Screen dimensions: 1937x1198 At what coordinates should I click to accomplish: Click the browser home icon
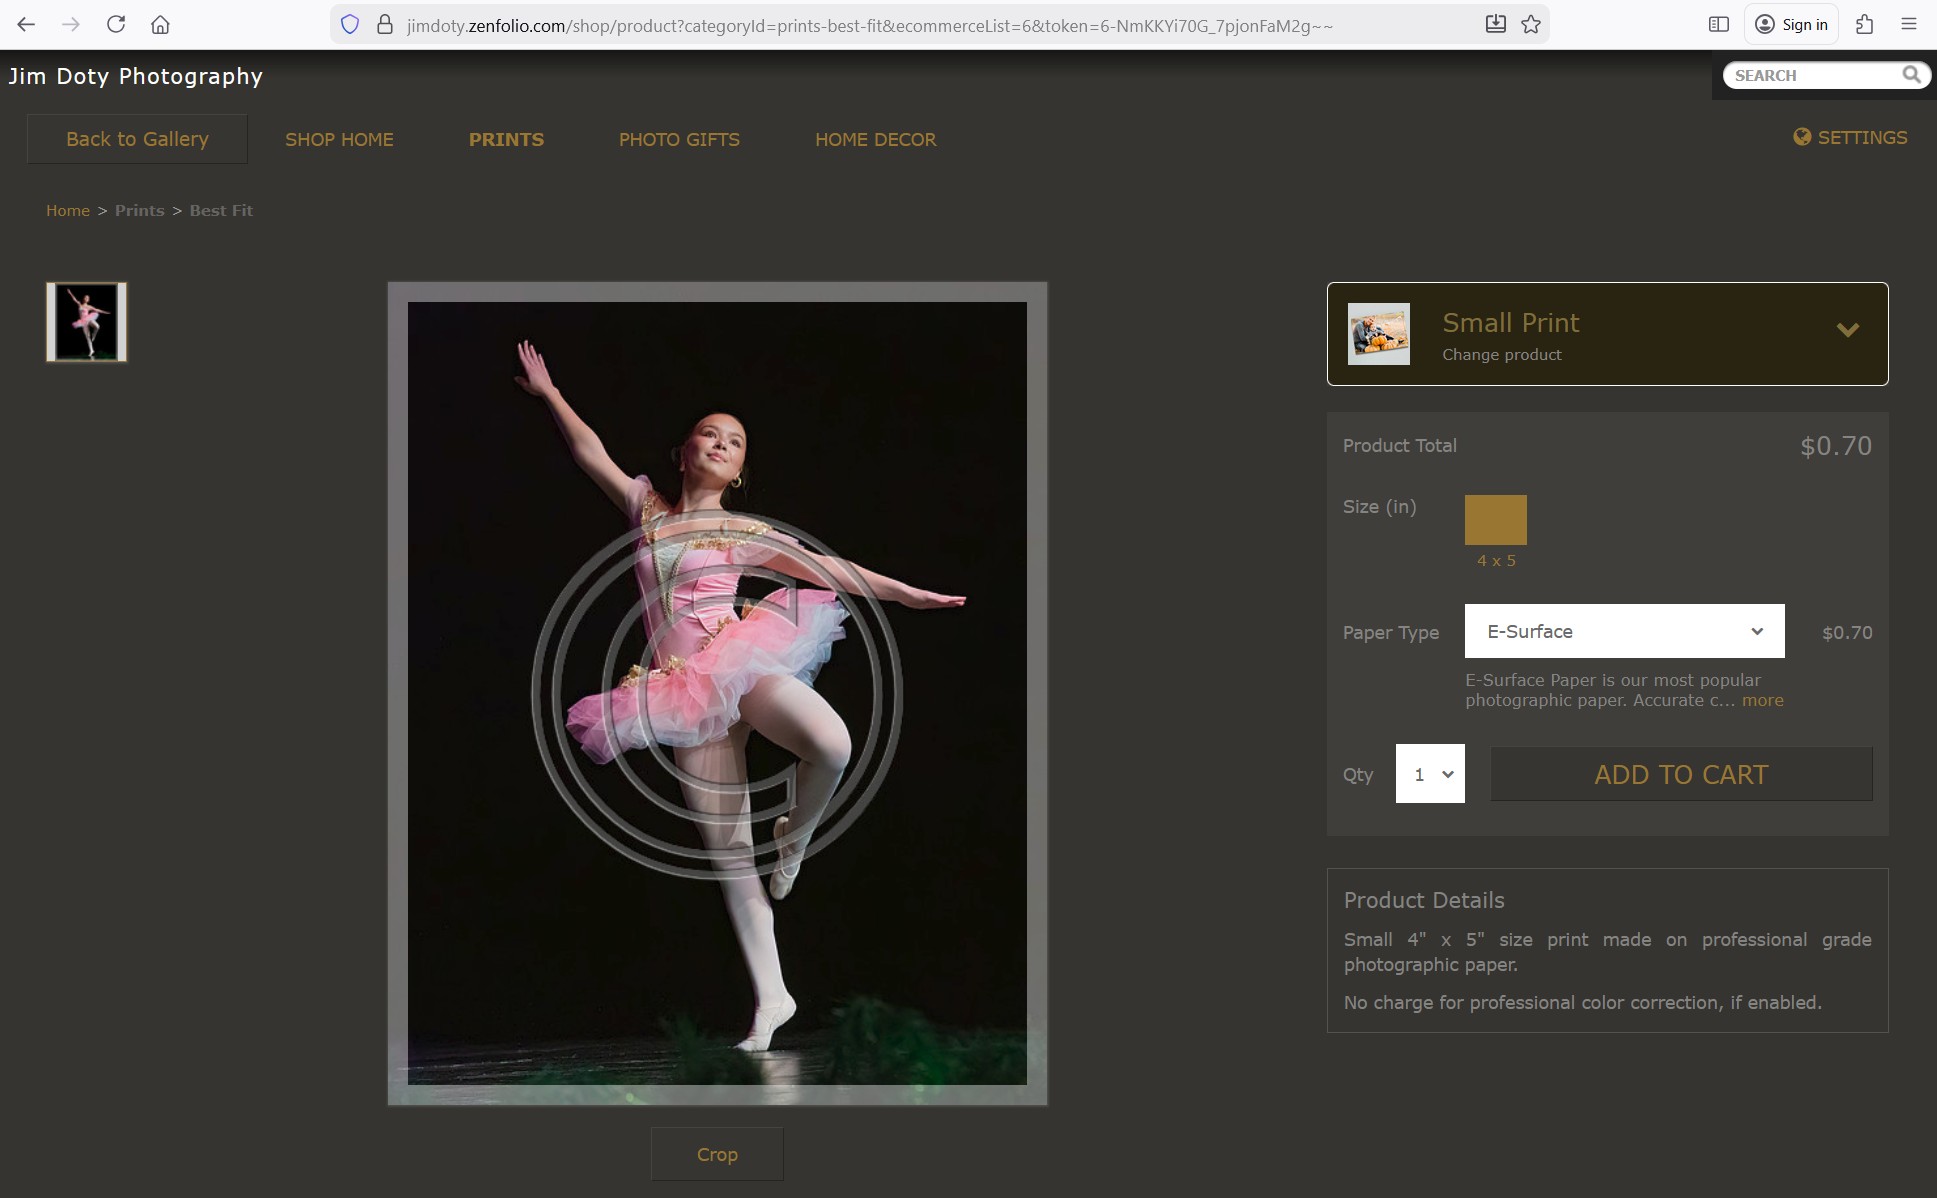pos(160,25)
